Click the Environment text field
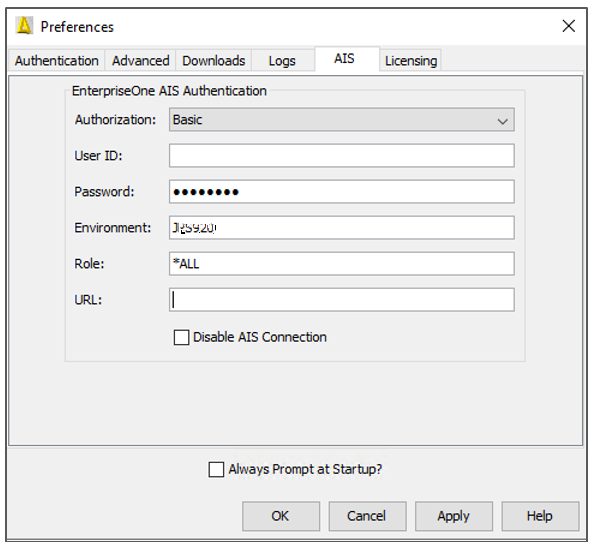This screenshot has height=544, width=592. [x=342, y=228]
